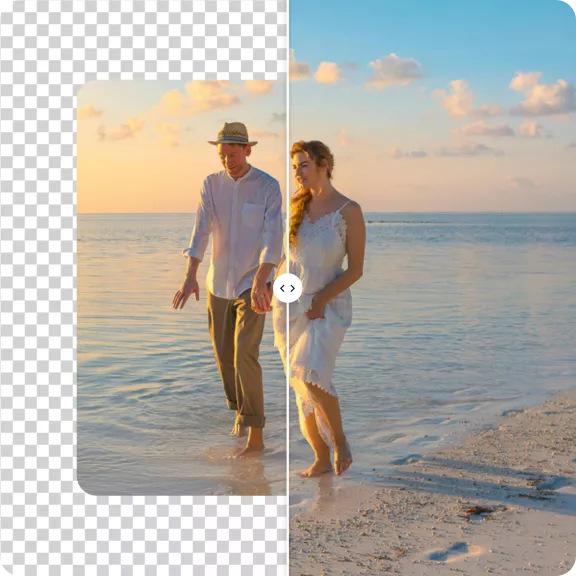This screenshot has width=576, height=576.
Task: Click the left chevron inside the slider handle
Action: 282,289
